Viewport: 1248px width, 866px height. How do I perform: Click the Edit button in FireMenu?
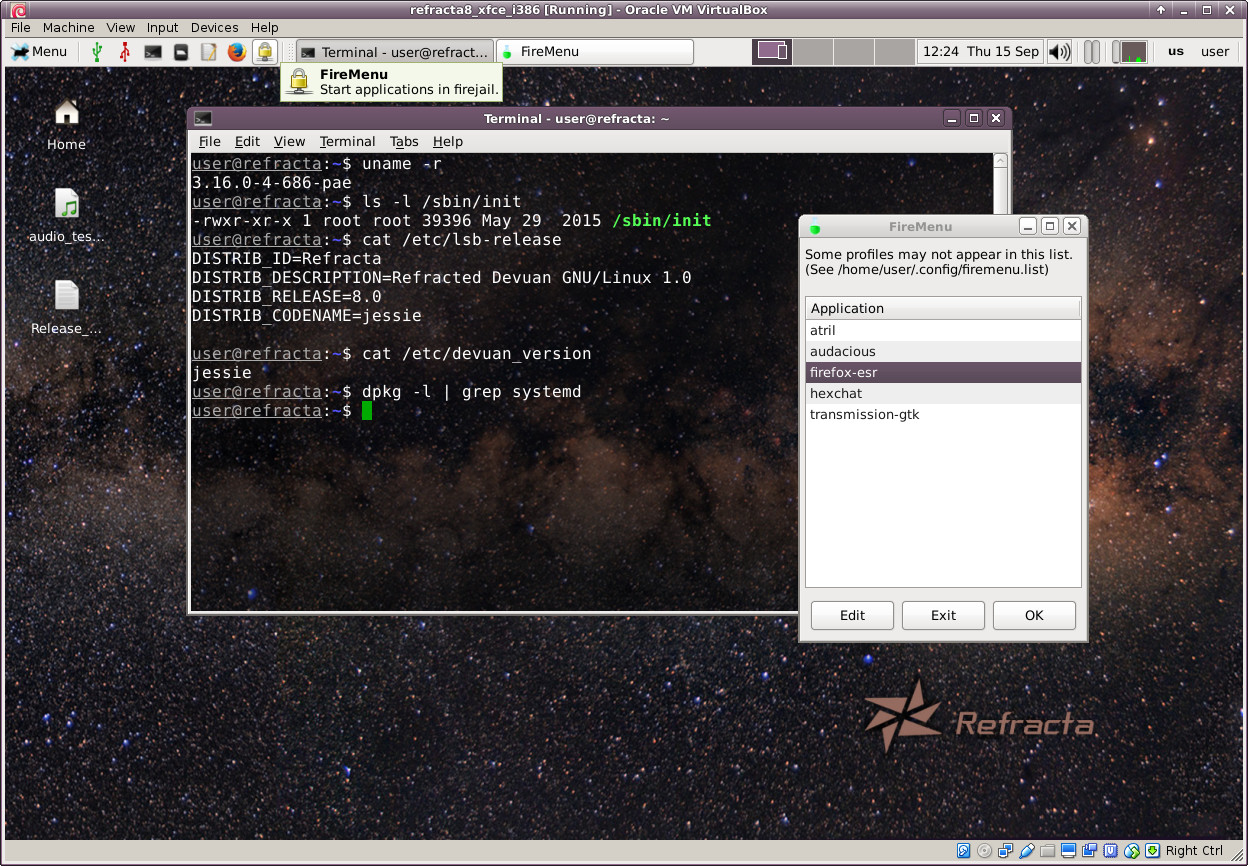click(x=852, y=615)
